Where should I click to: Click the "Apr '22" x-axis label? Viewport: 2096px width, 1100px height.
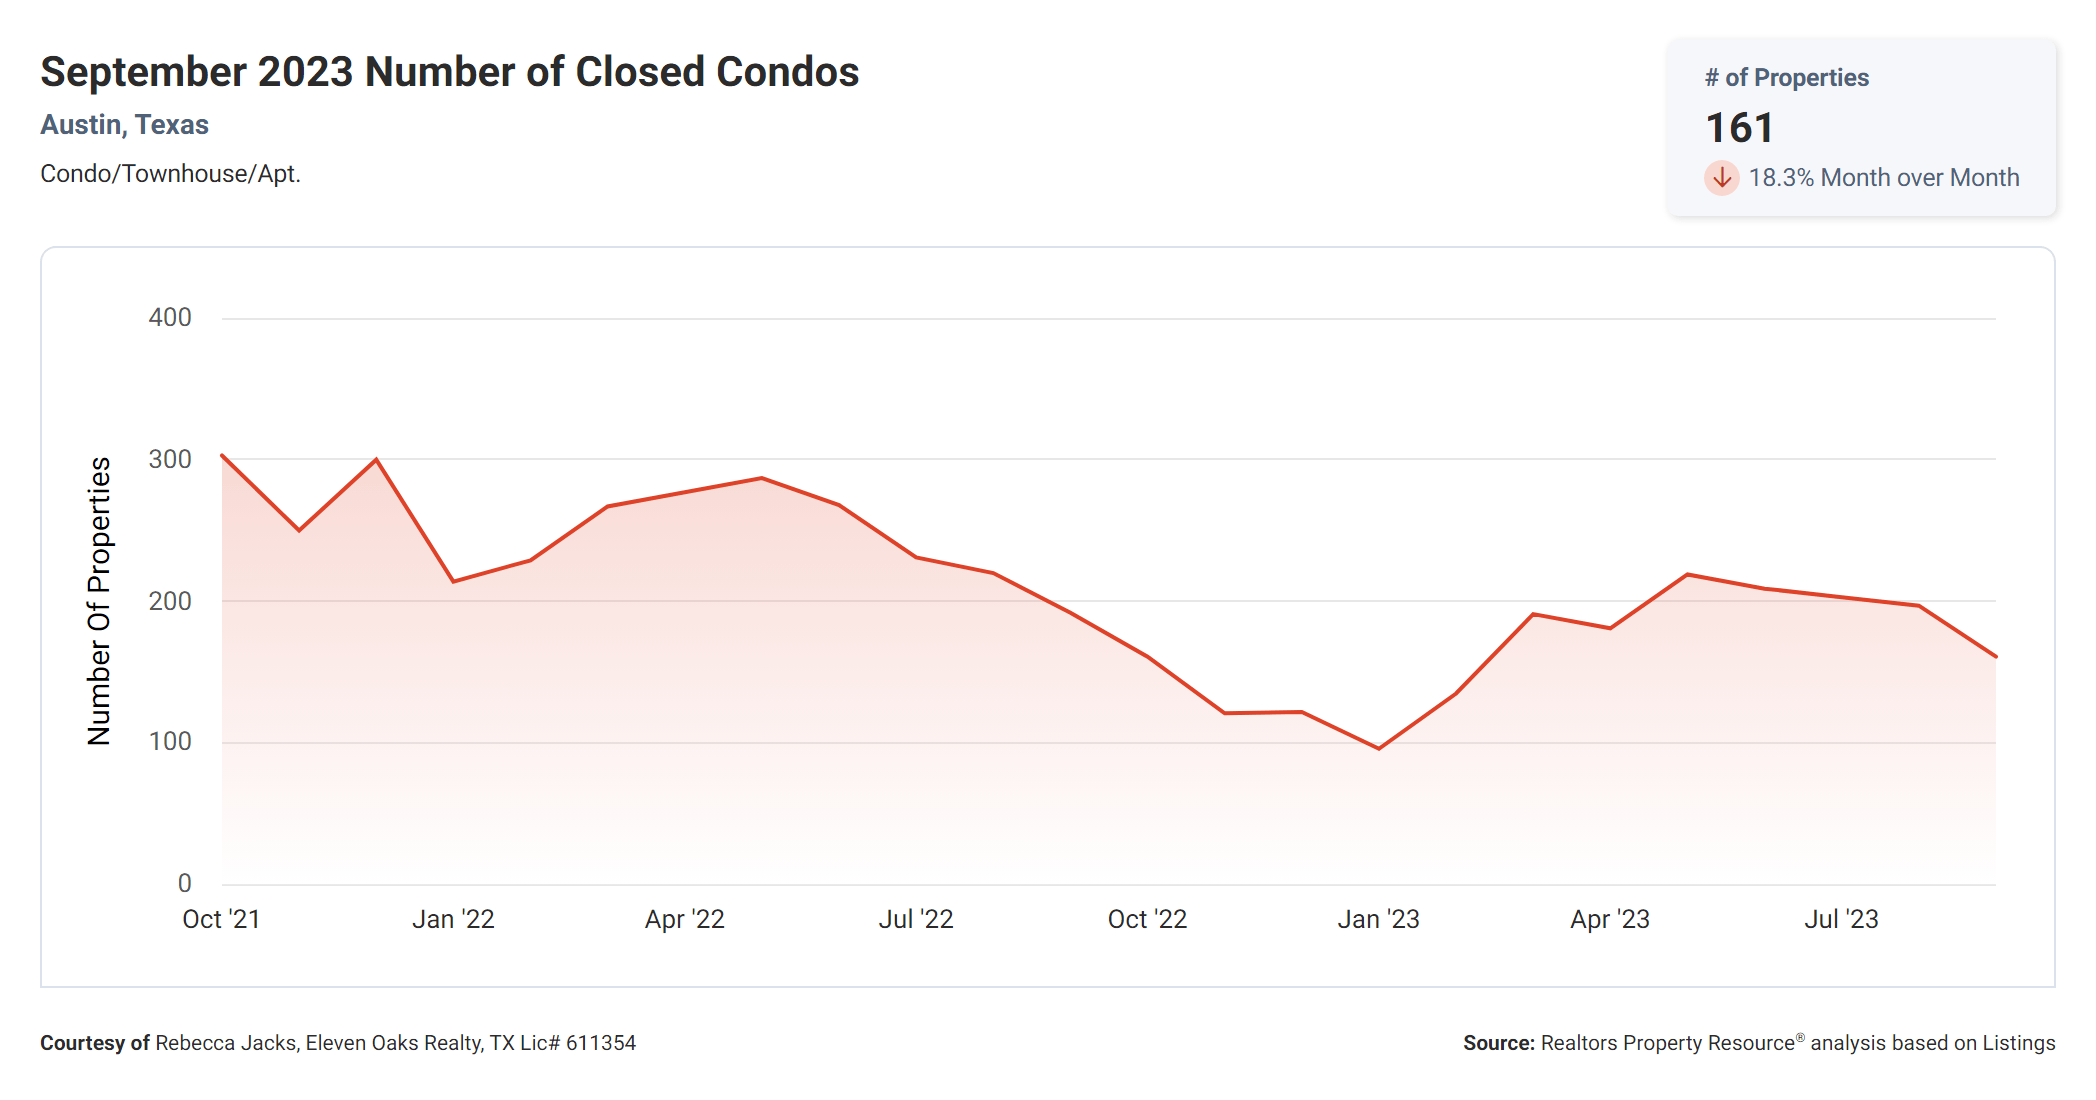(x=684, y=919)
